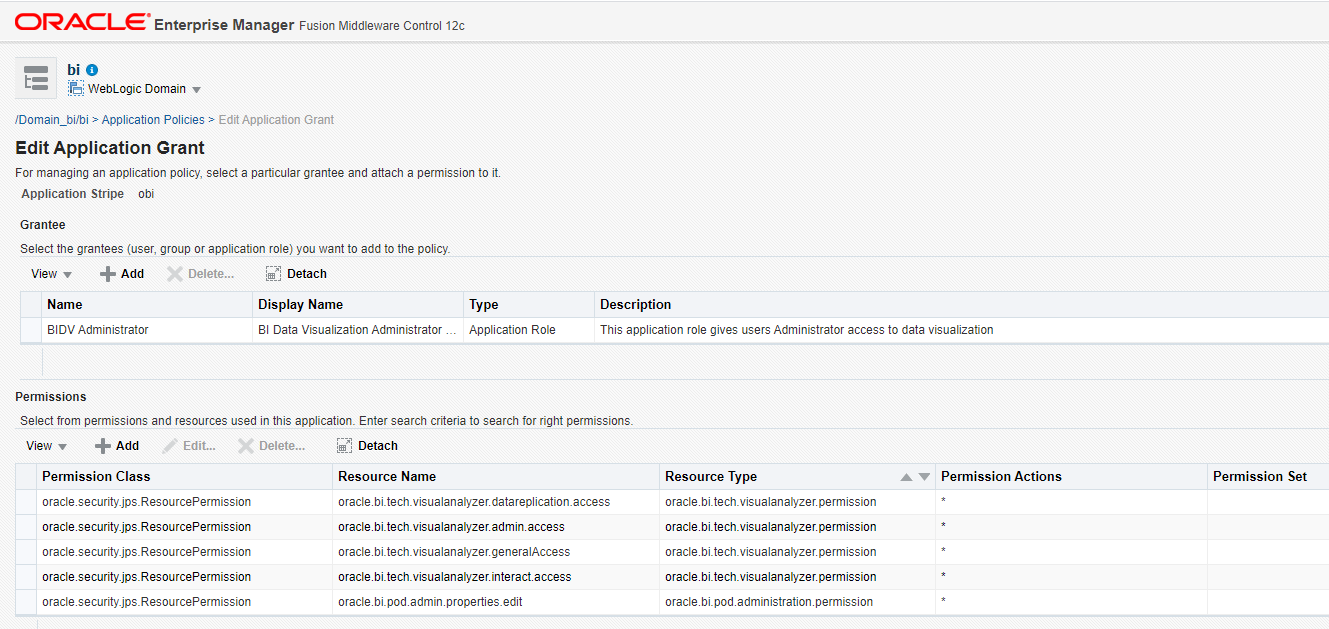
Task: Open the Grantee View menu
Action: pos(52,274)
